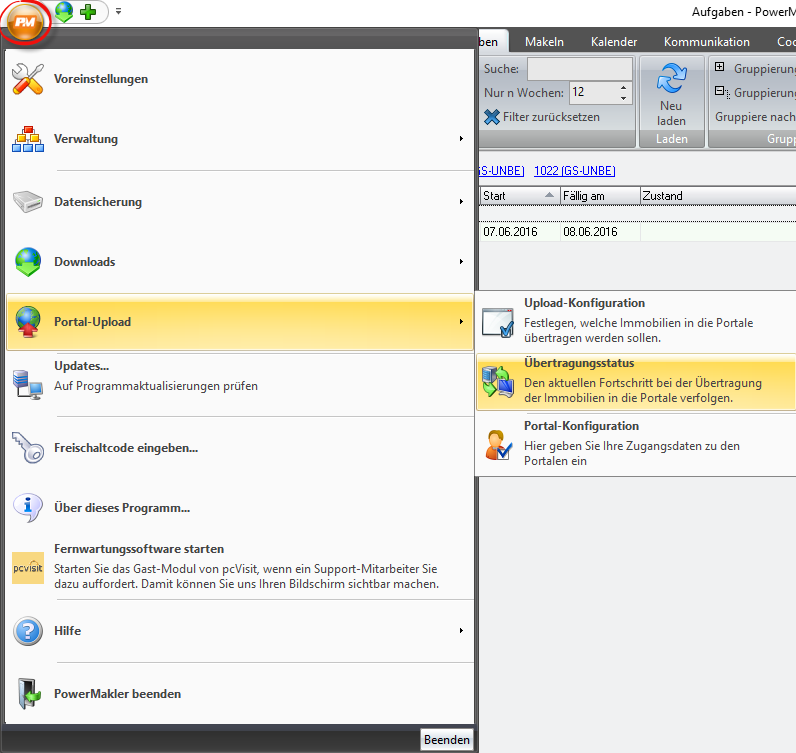Expand the Hilfe submenu arrow
This screenshot has height=753, width=796.
pyautogui.click(x=461, y=630)
